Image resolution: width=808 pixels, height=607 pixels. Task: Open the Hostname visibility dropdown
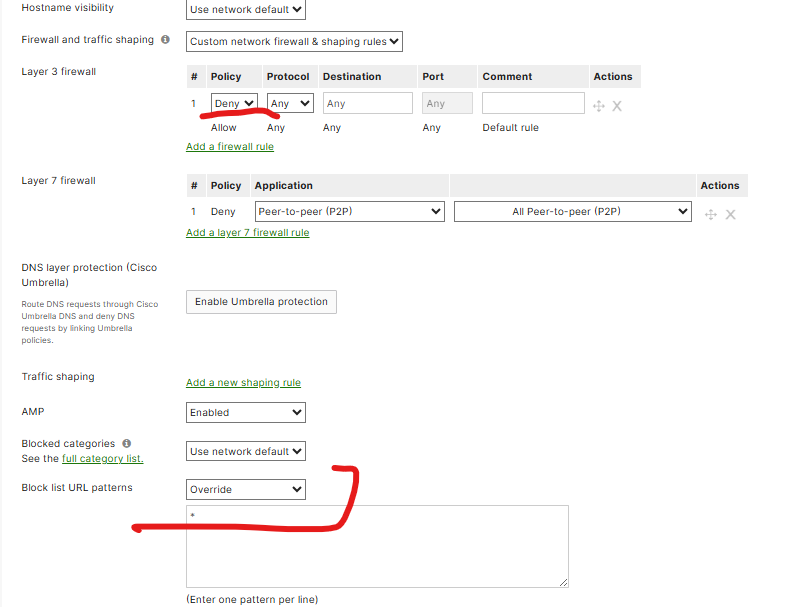point(245,10)
